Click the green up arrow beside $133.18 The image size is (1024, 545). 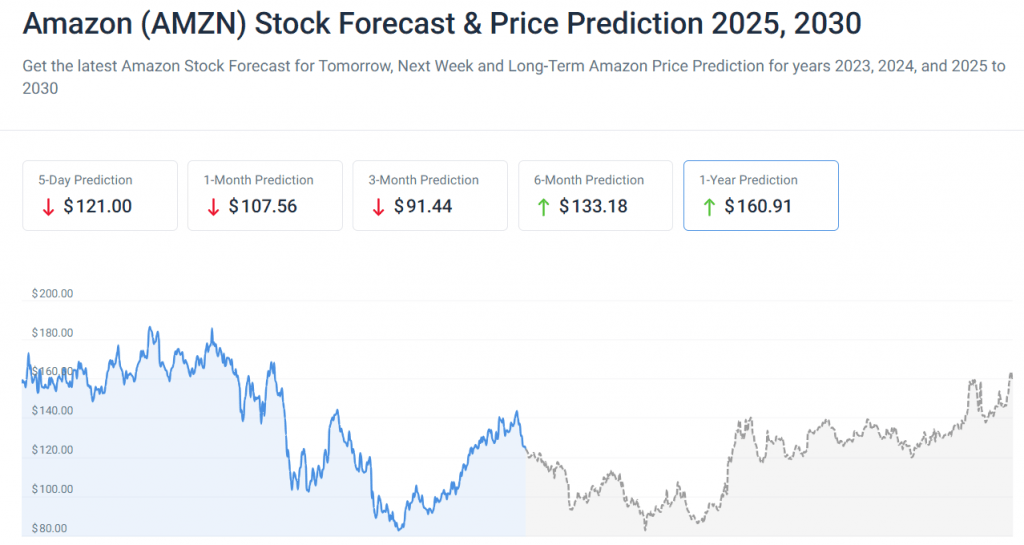(542, 207)
